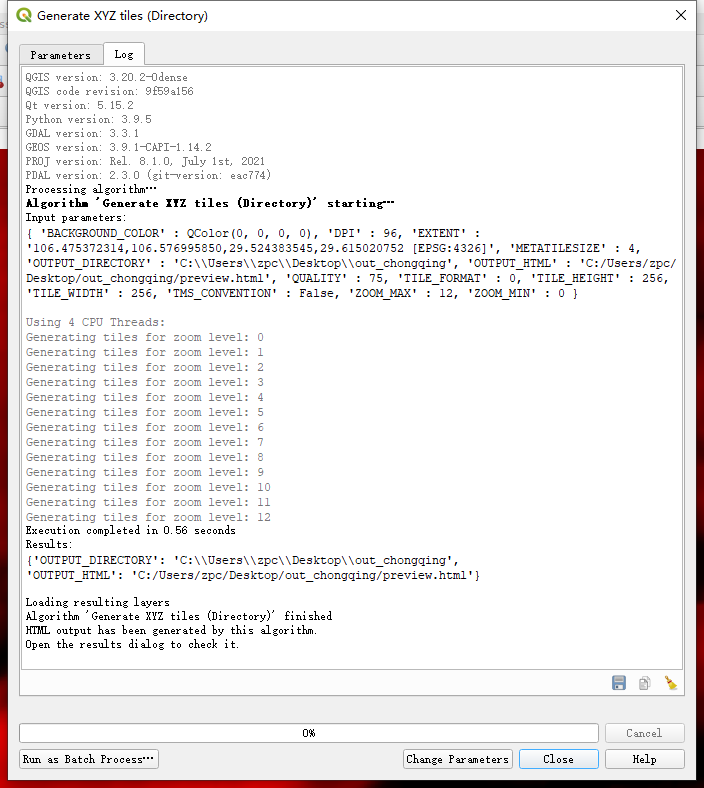
Task: Save the log to file icon
Action: pos(619,683)
